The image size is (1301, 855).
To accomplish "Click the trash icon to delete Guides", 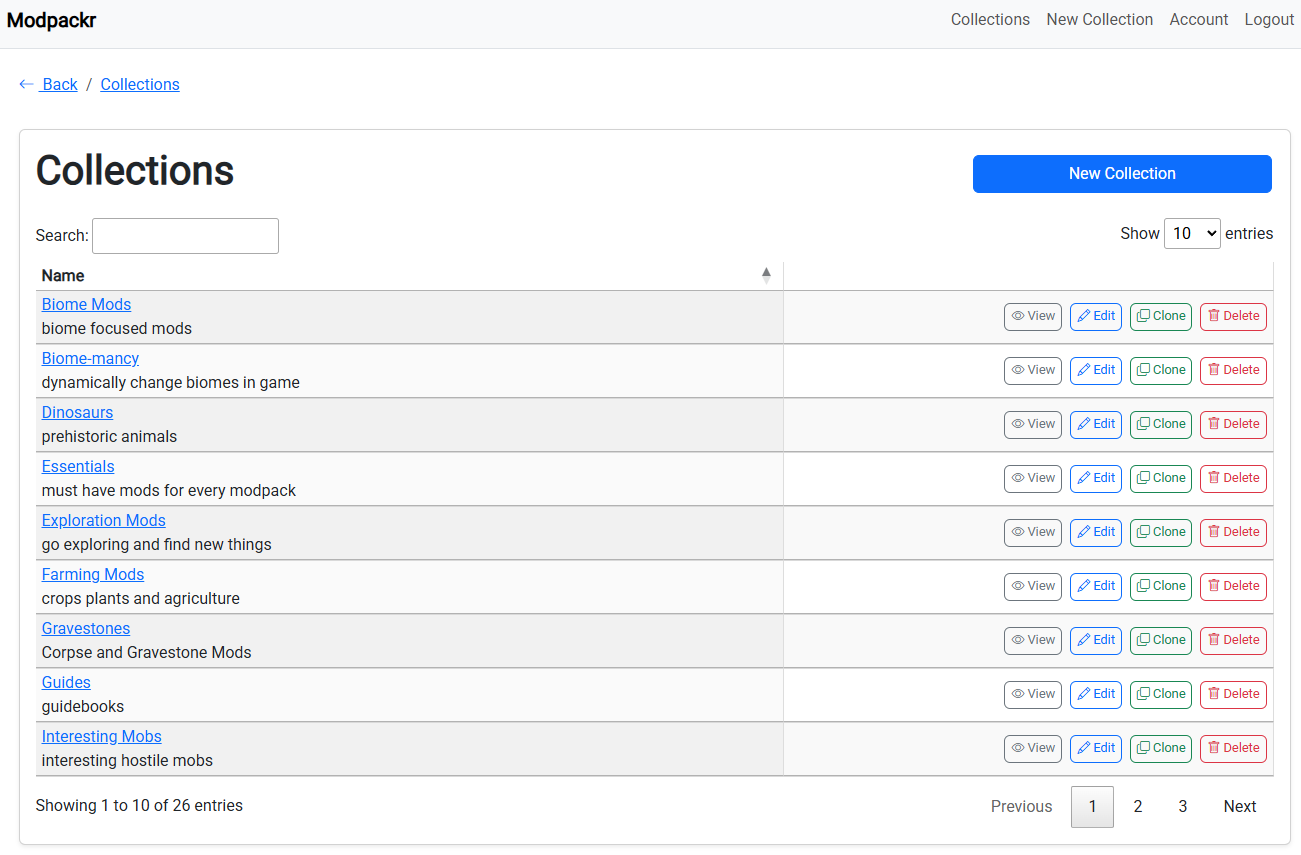I will point(1216,694).
